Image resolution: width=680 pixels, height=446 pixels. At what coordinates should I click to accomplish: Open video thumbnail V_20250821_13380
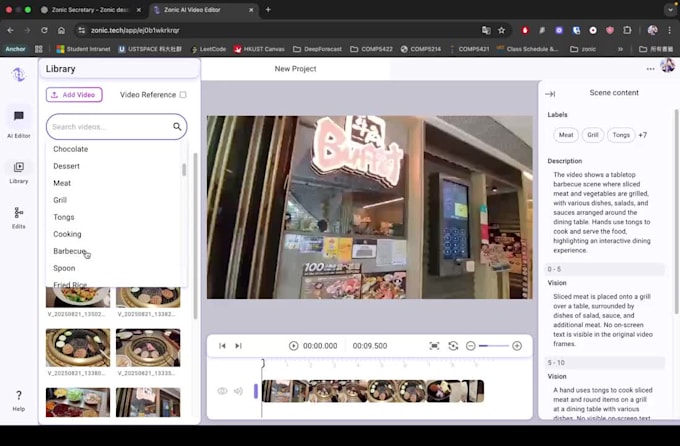[78, 348]
